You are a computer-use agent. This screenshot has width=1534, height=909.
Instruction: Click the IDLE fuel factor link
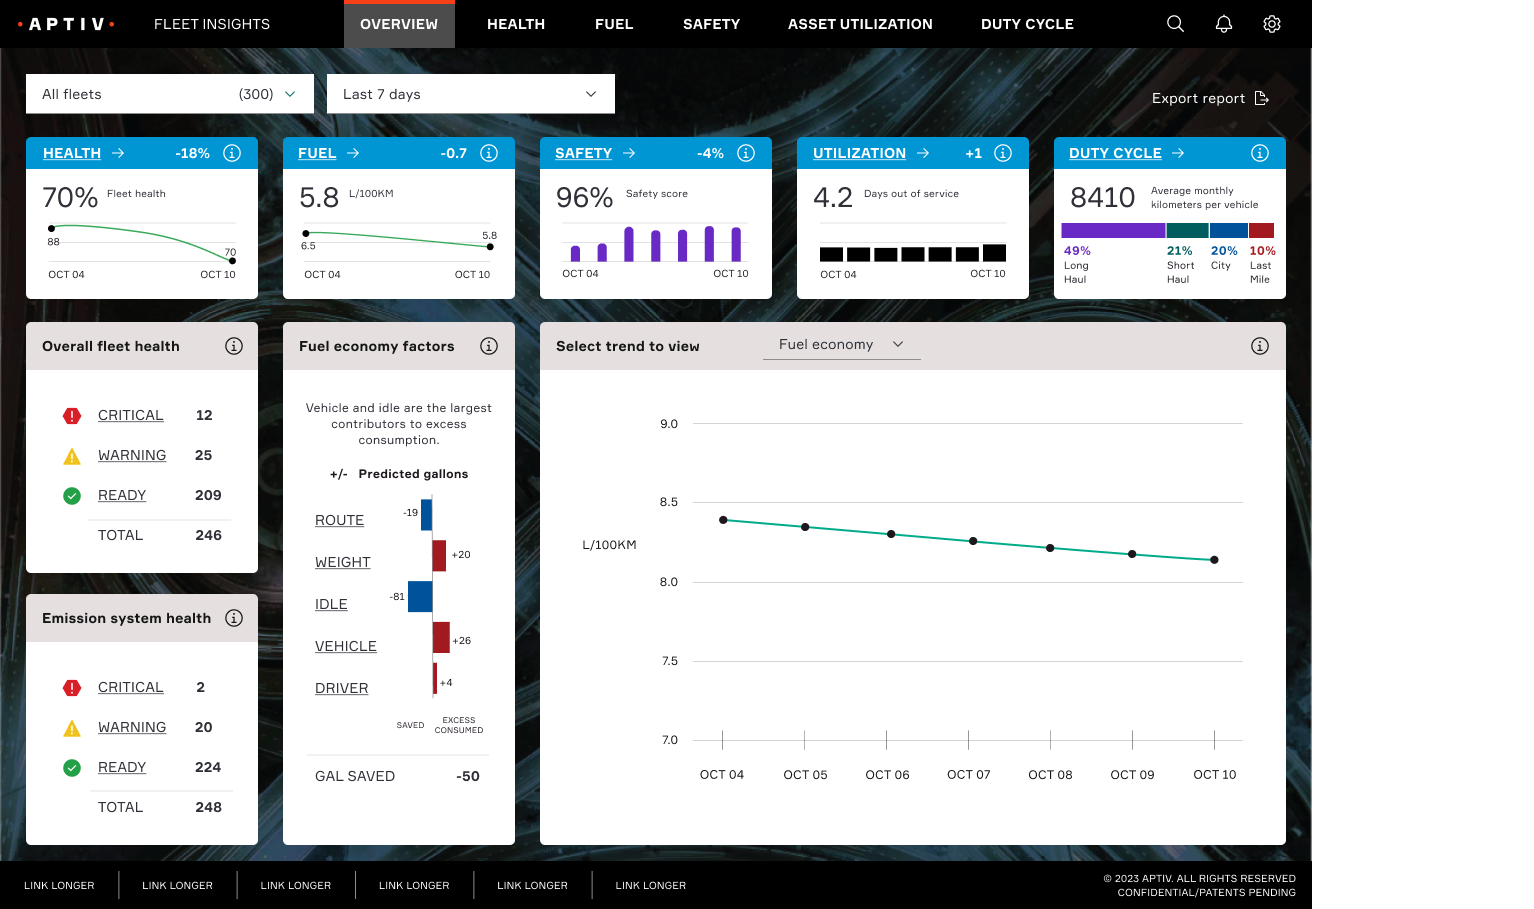click(331, 604)
